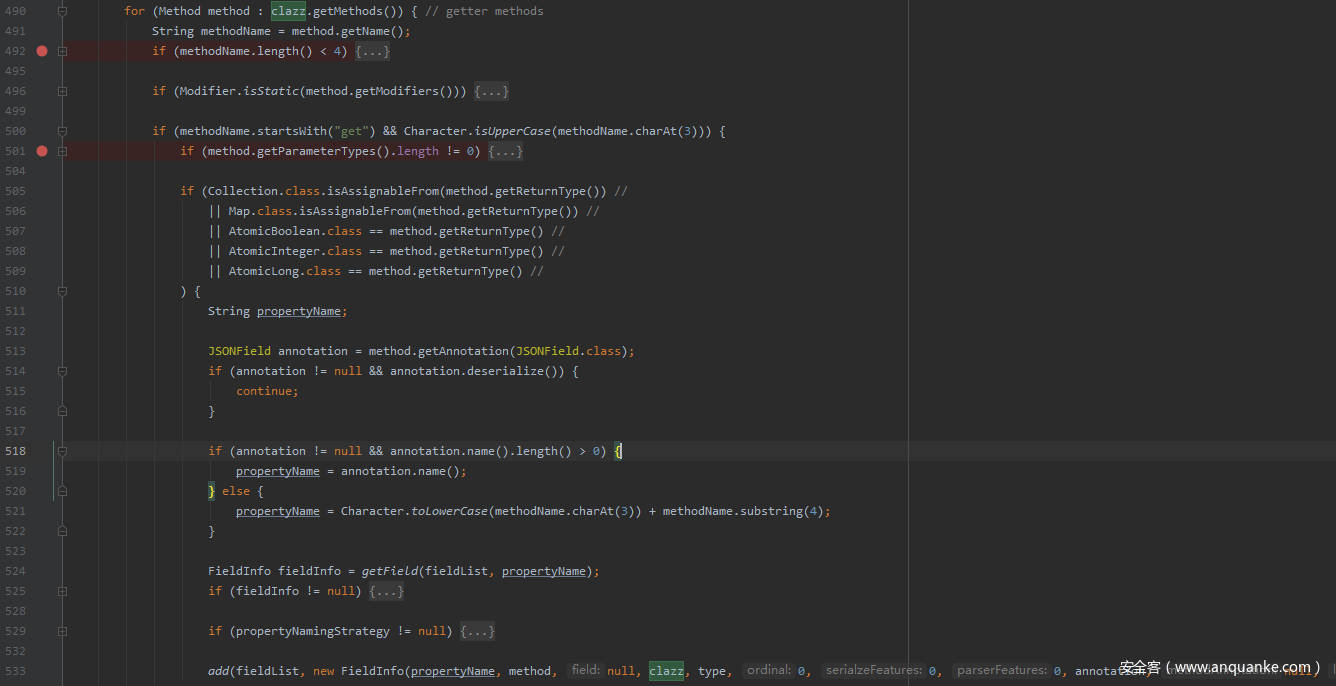Click the gutter fold icon at line 520
The image size is (1336, 686).
point(62,491)
